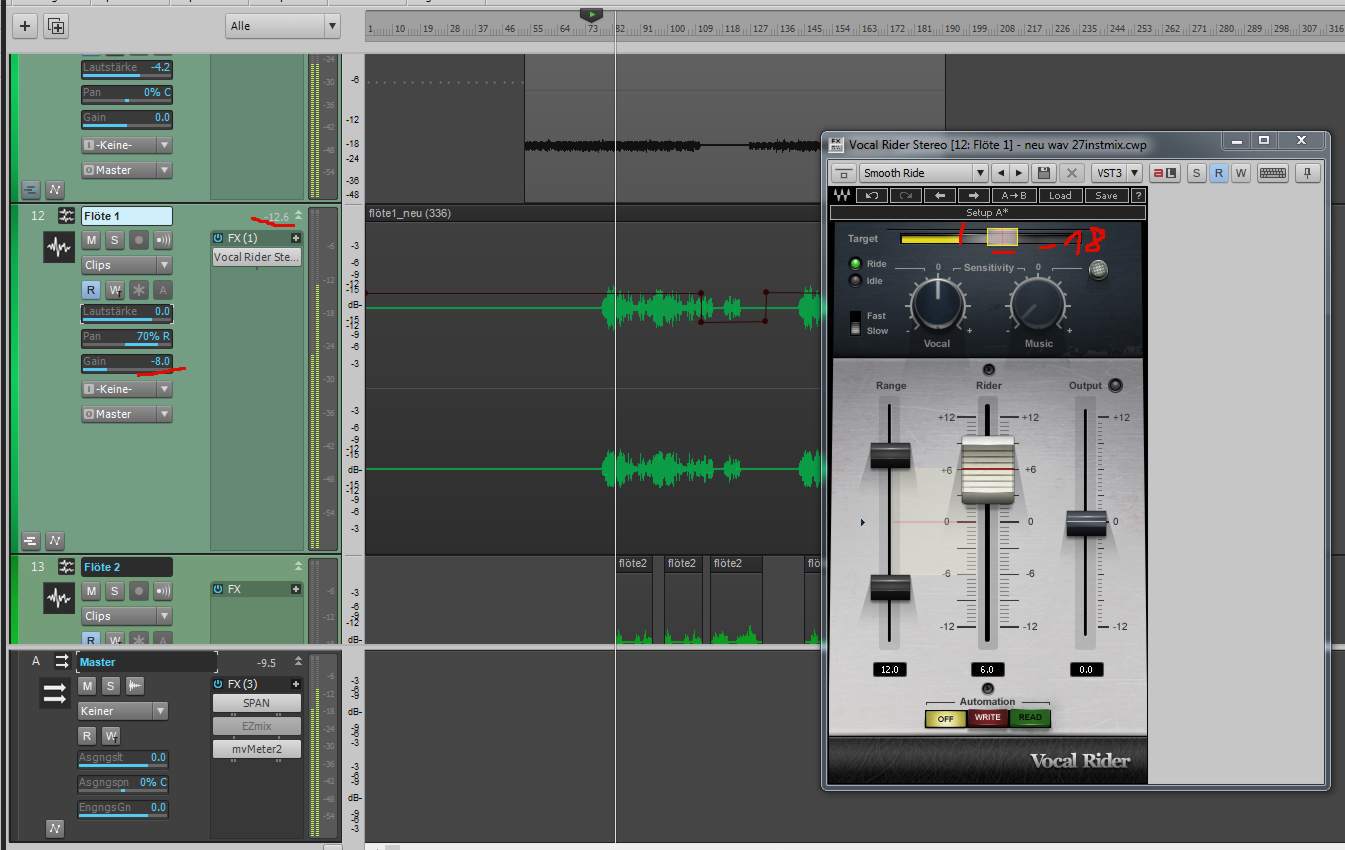Add an effect to Flöte 1 FX rack

tap(296, 238)
